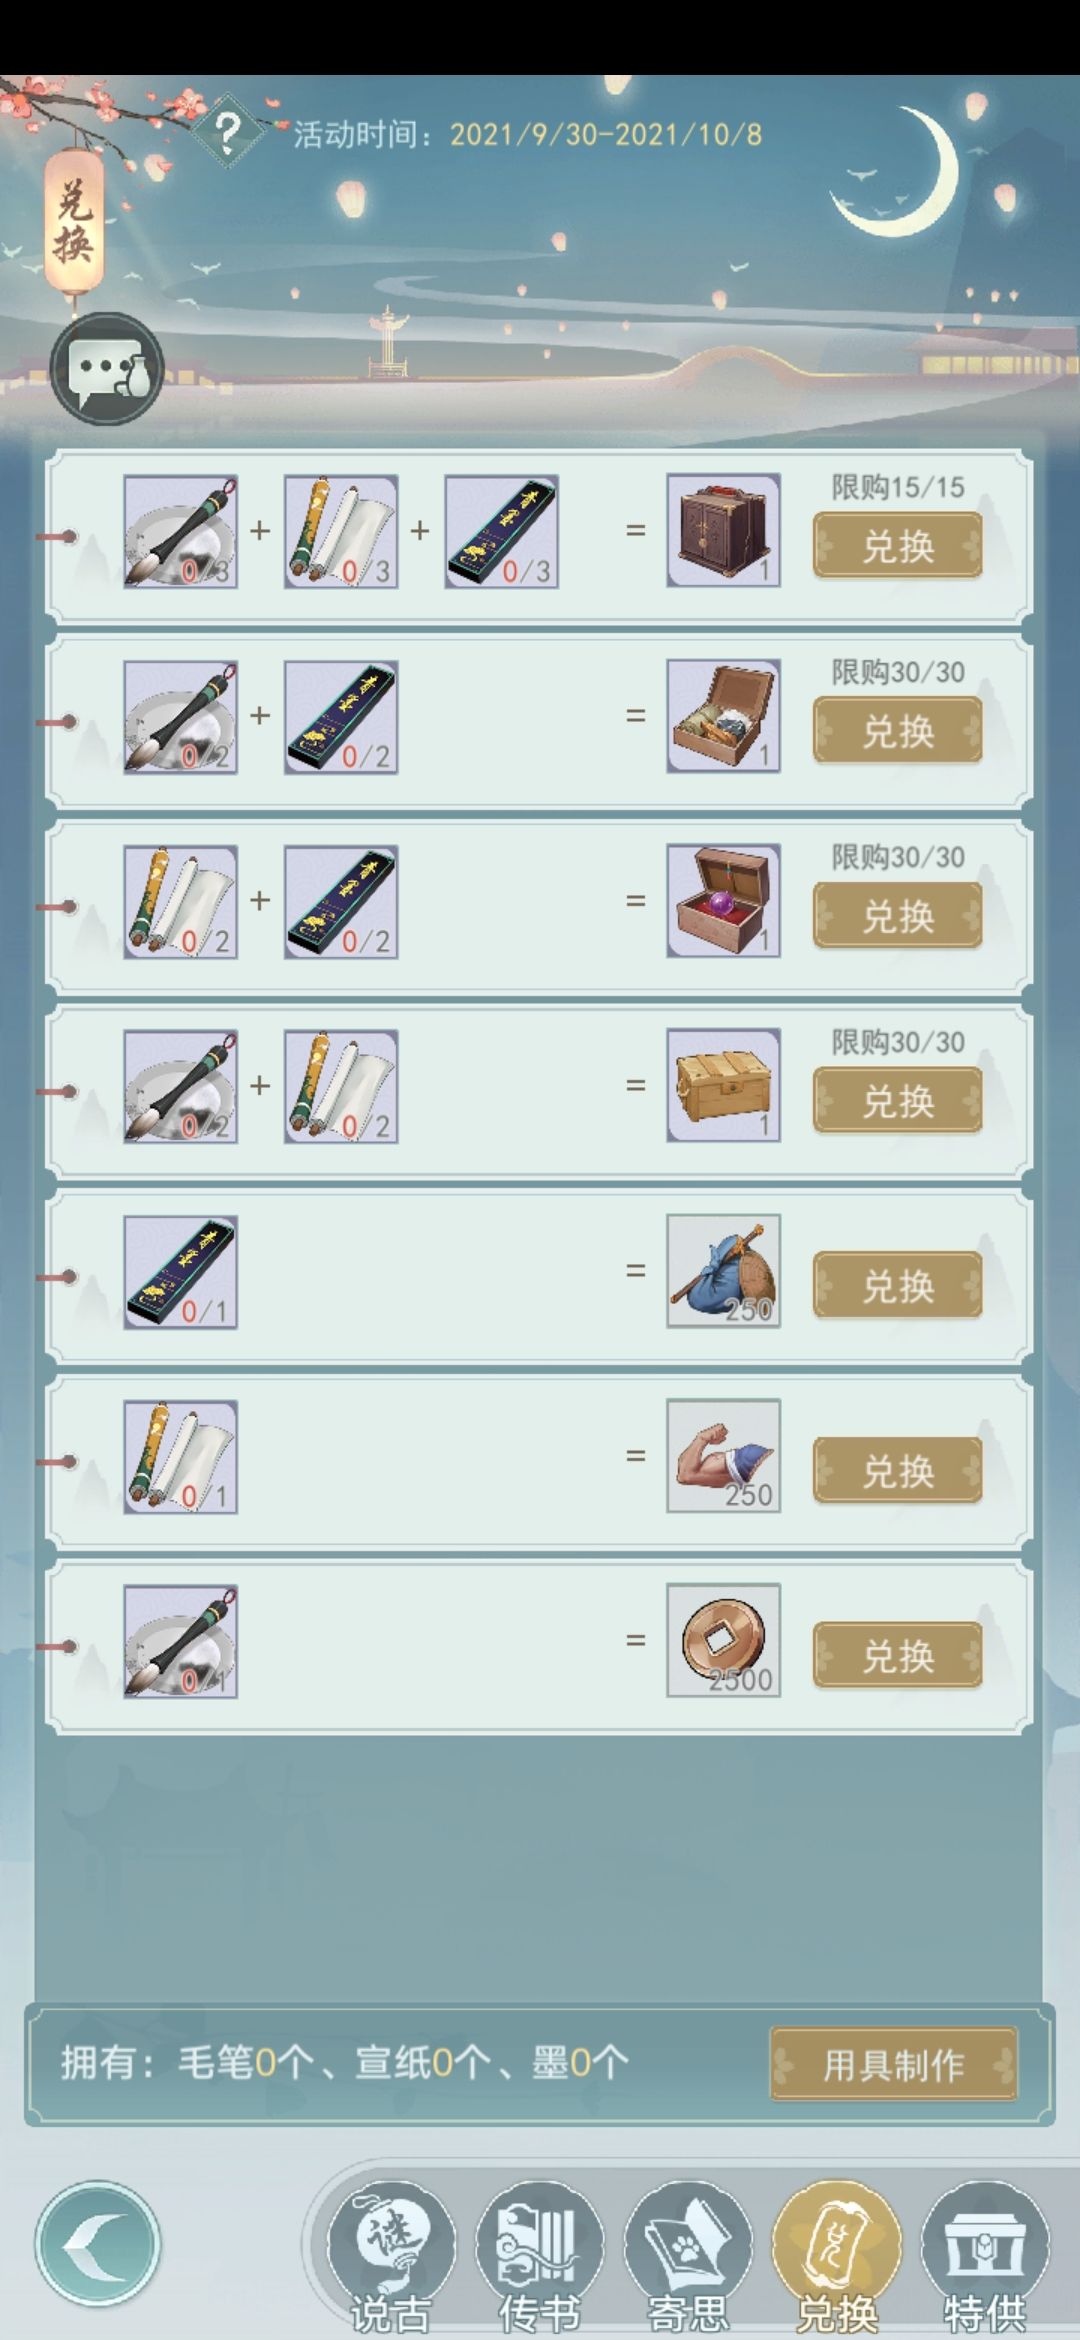Open the chat bubble icon

106,369
